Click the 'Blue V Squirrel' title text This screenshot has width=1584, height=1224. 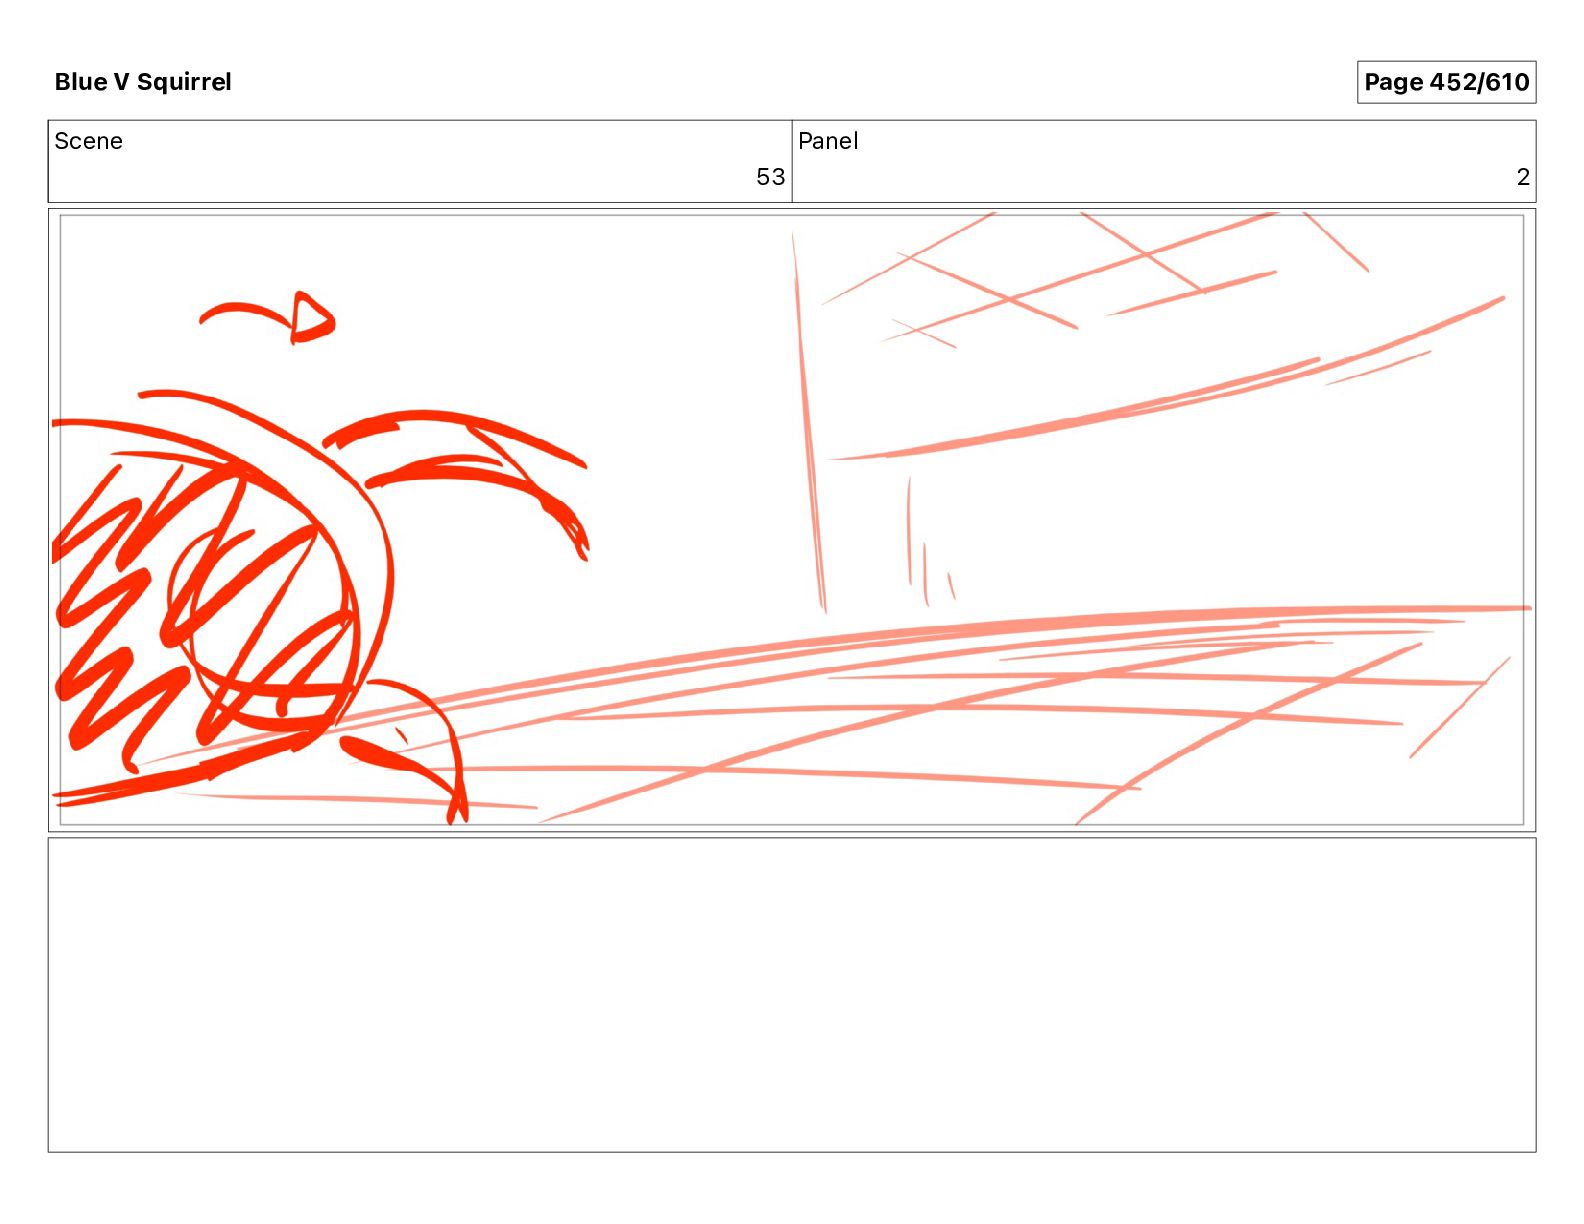(x=143, y=82)
